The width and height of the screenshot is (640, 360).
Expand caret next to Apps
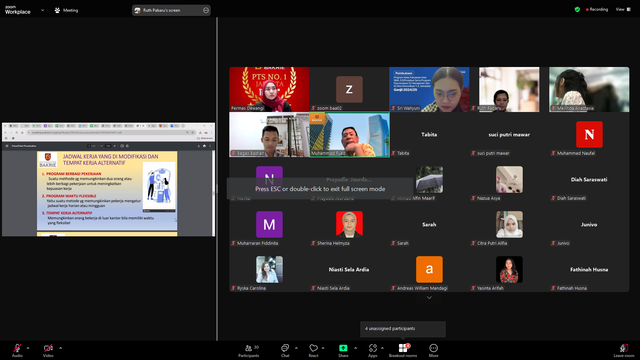pos(382,348)
